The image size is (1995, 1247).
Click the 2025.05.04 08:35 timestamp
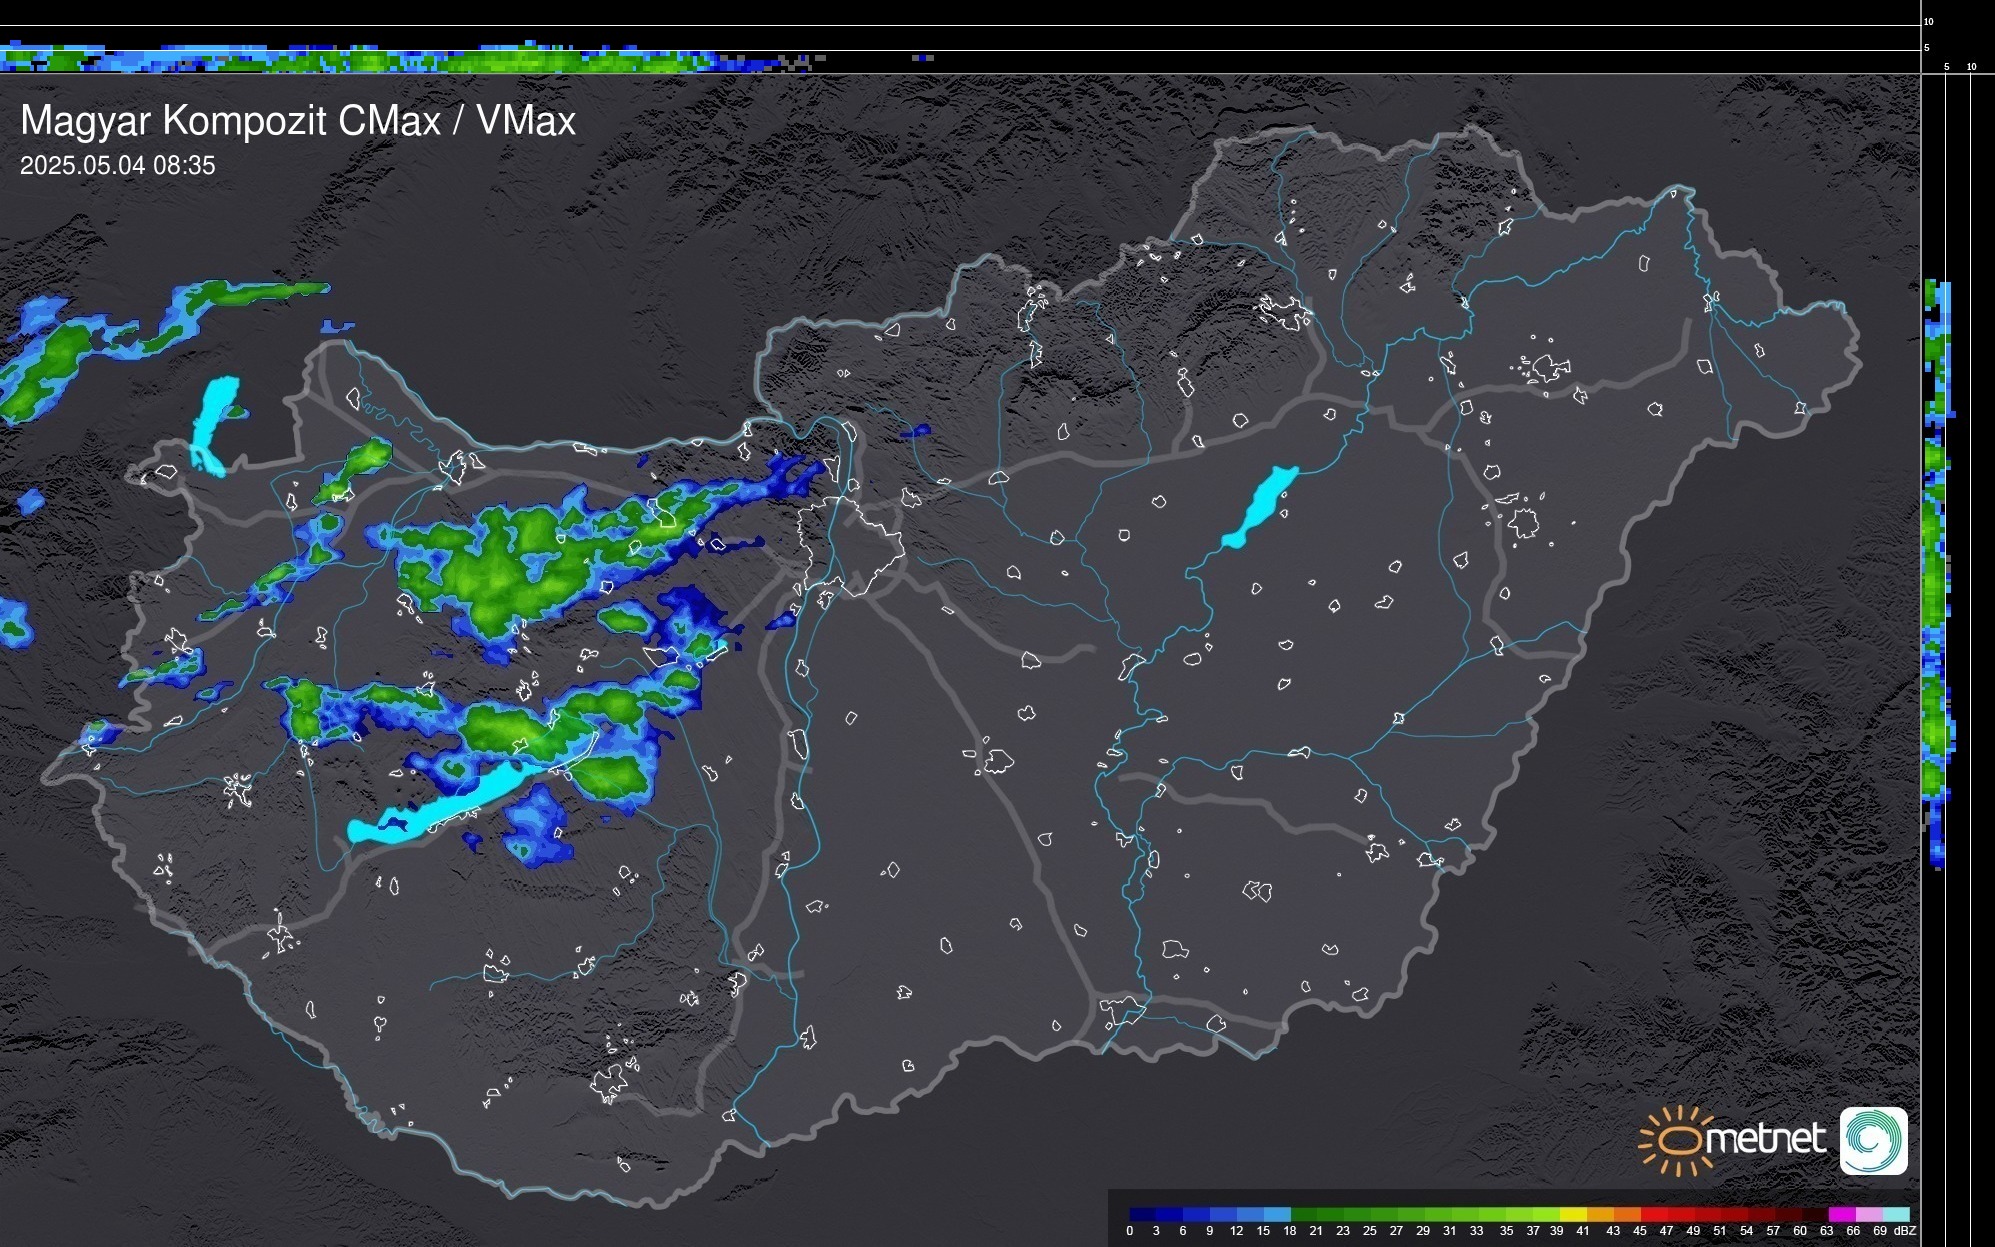point(118,166)
